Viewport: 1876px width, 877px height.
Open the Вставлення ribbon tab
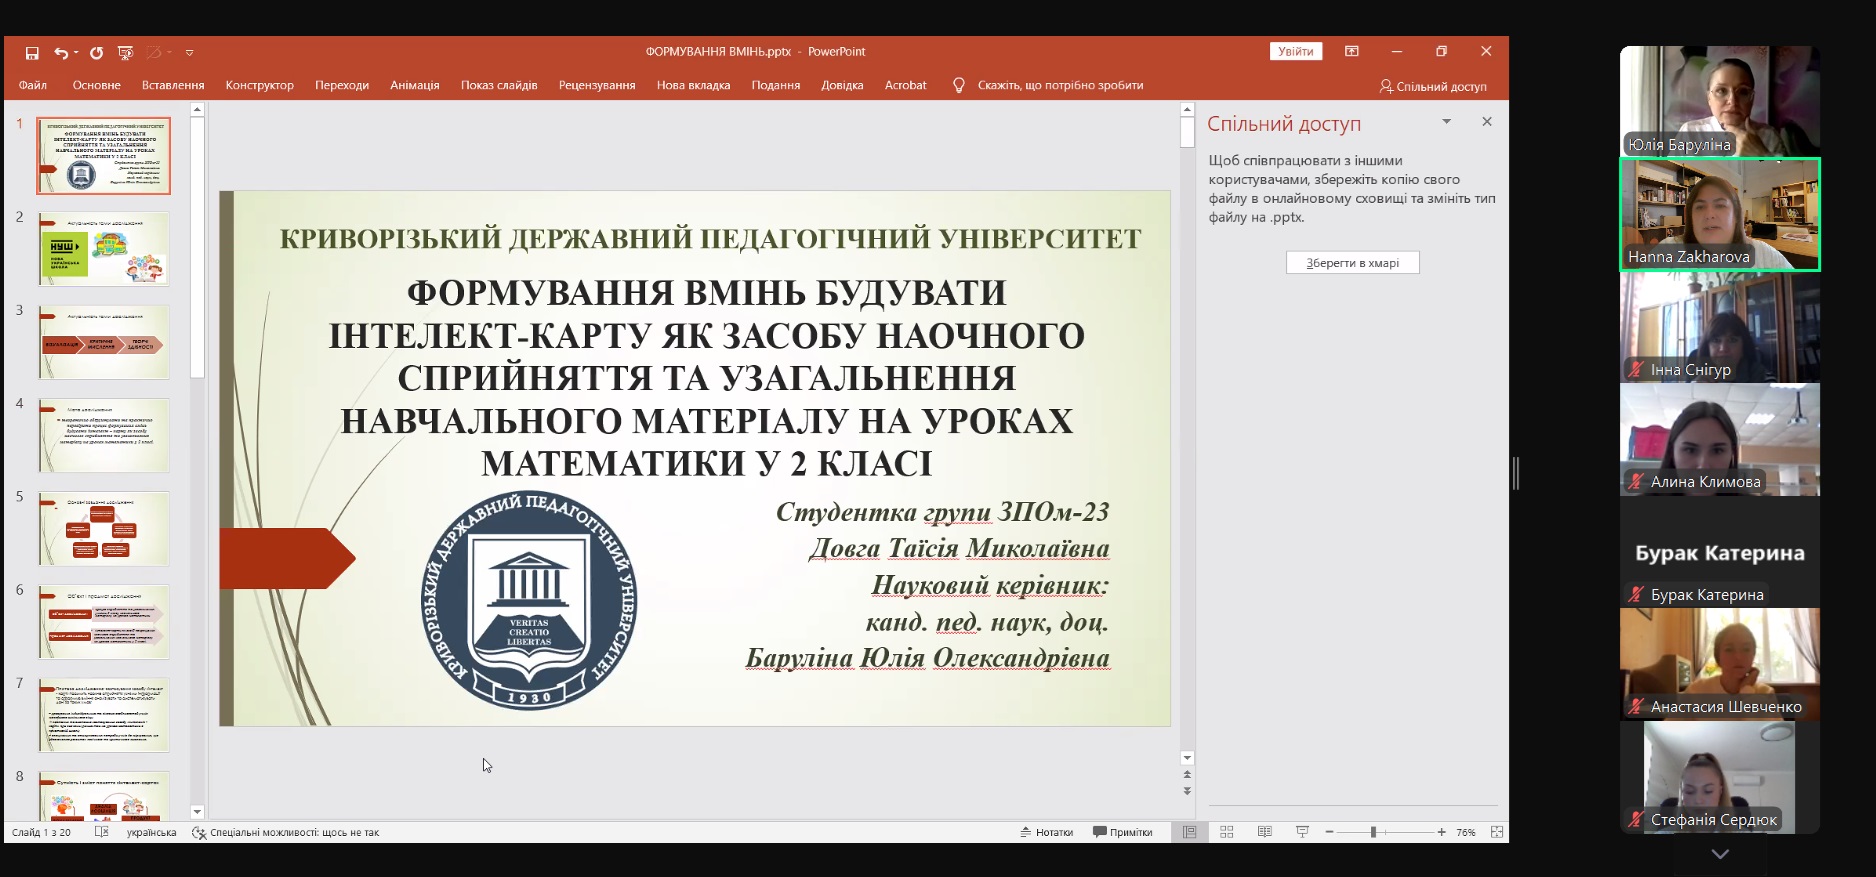(x=173, y=85)
